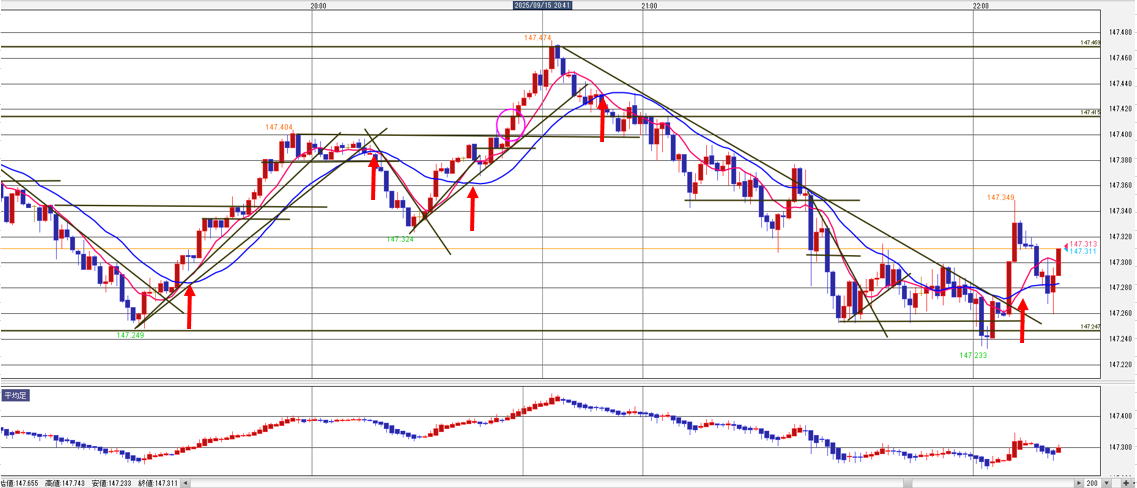
Task: Click the 平均足 indicator panel label
Action: click(15, 396)
